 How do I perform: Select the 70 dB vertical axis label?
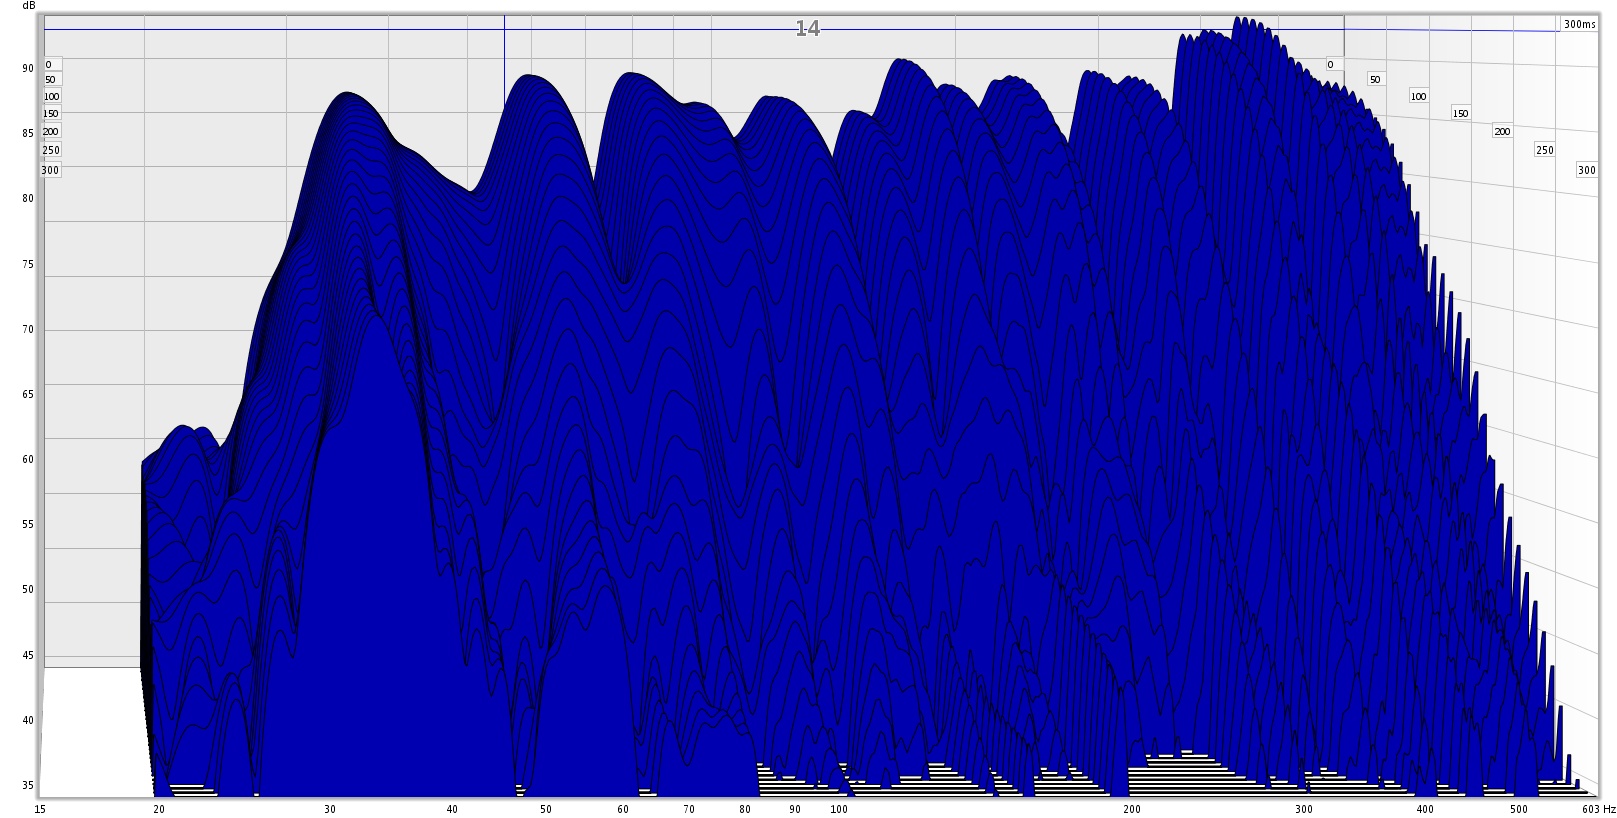coord(28,330)
